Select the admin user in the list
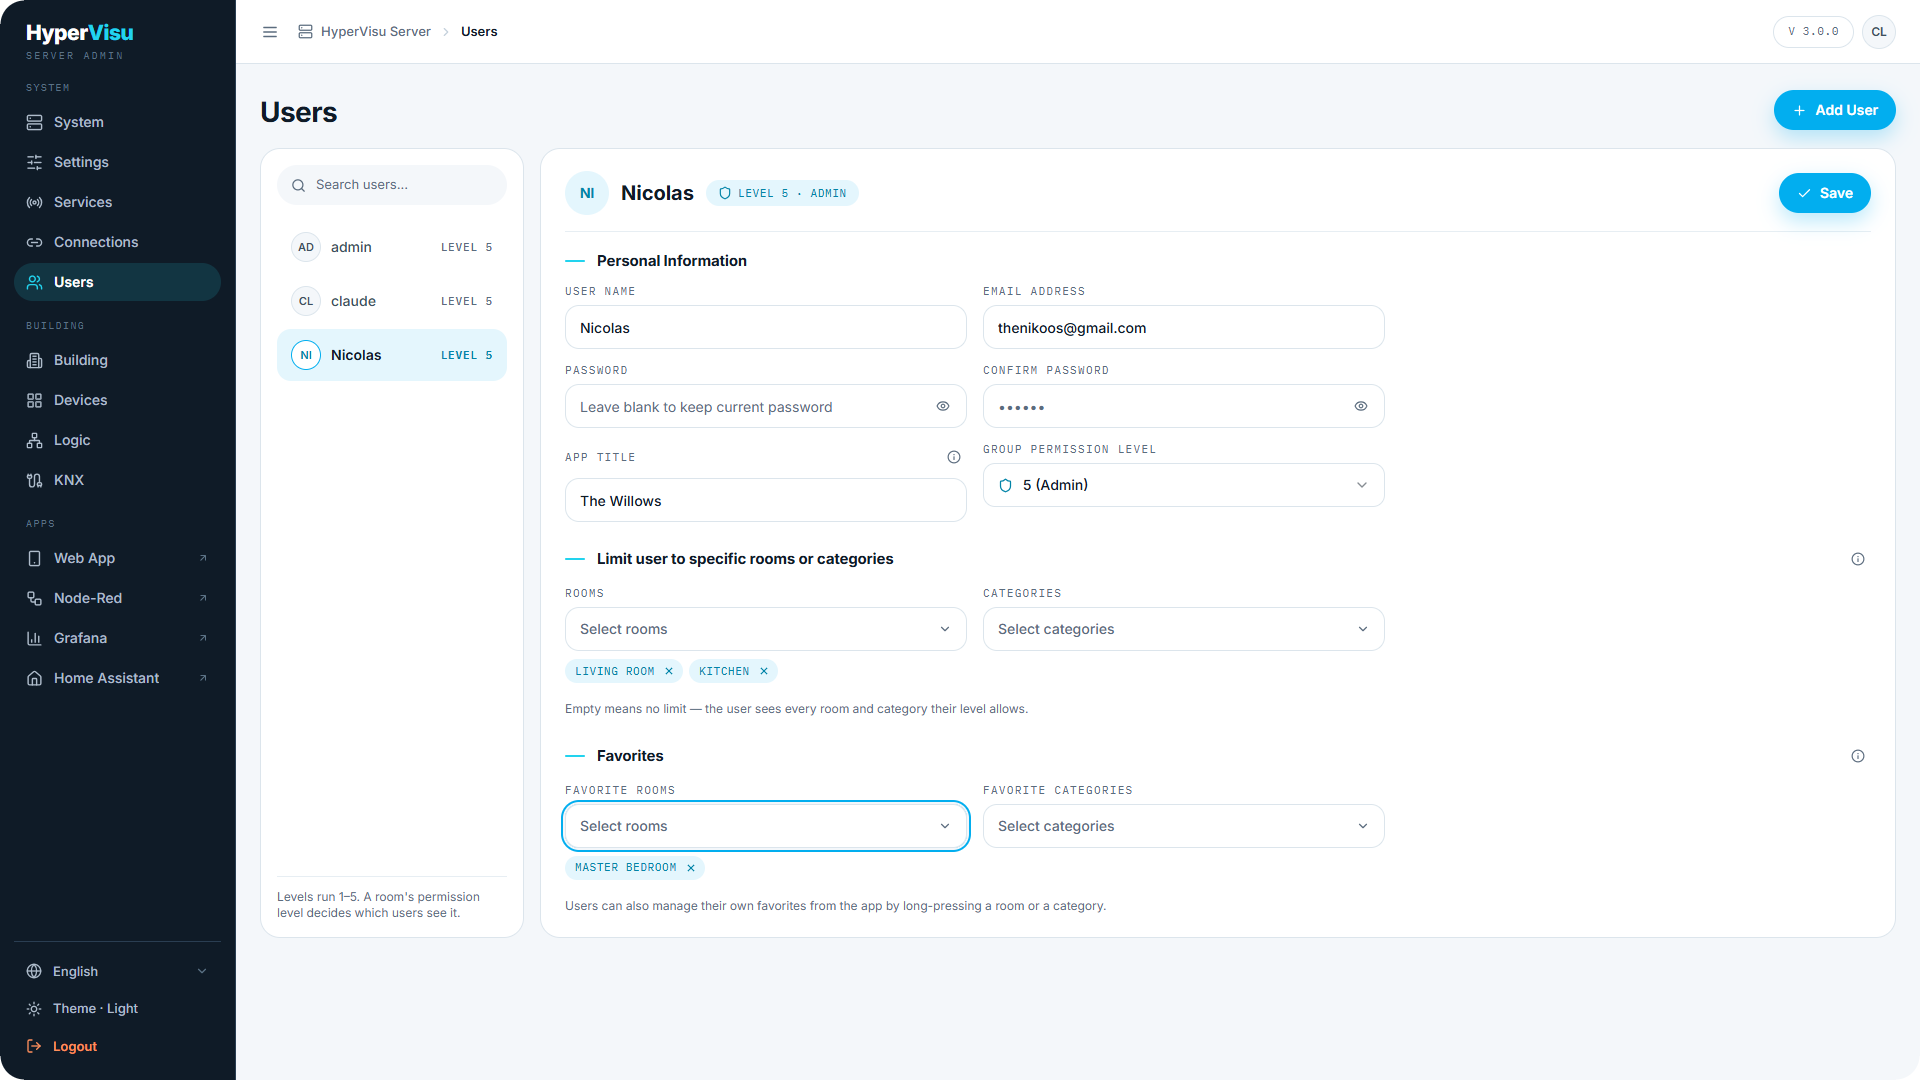1920x1080 pixels. click(x=392, y=247)
